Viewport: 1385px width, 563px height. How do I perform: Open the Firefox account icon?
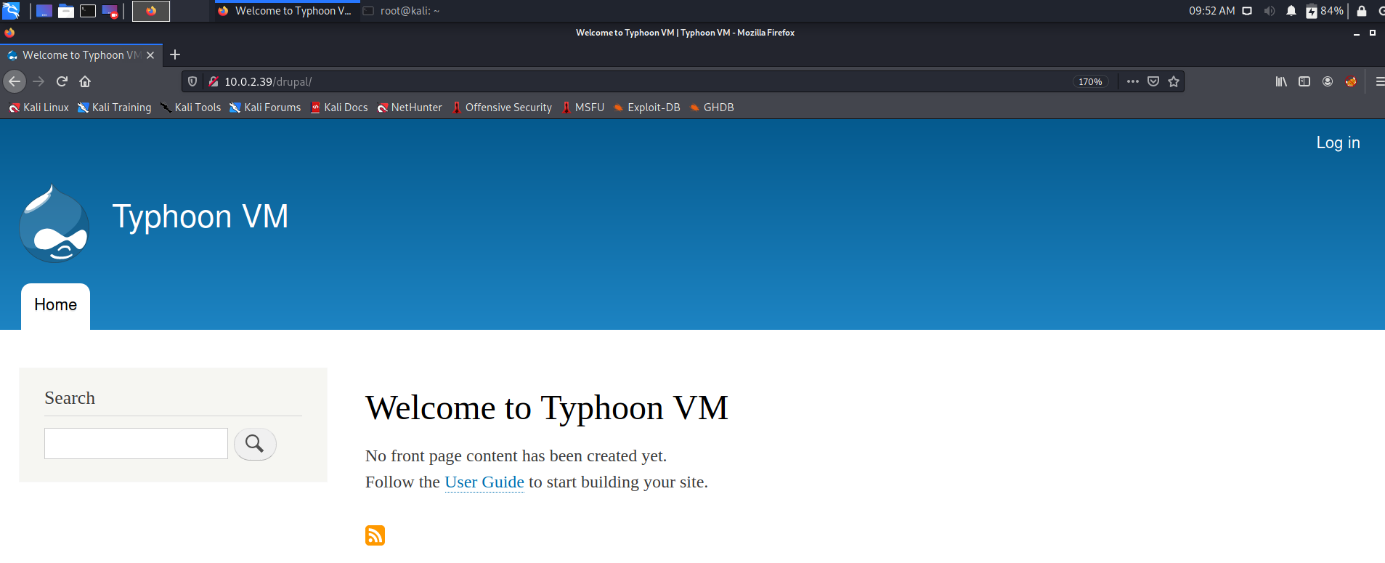(x=1328, y=82)
